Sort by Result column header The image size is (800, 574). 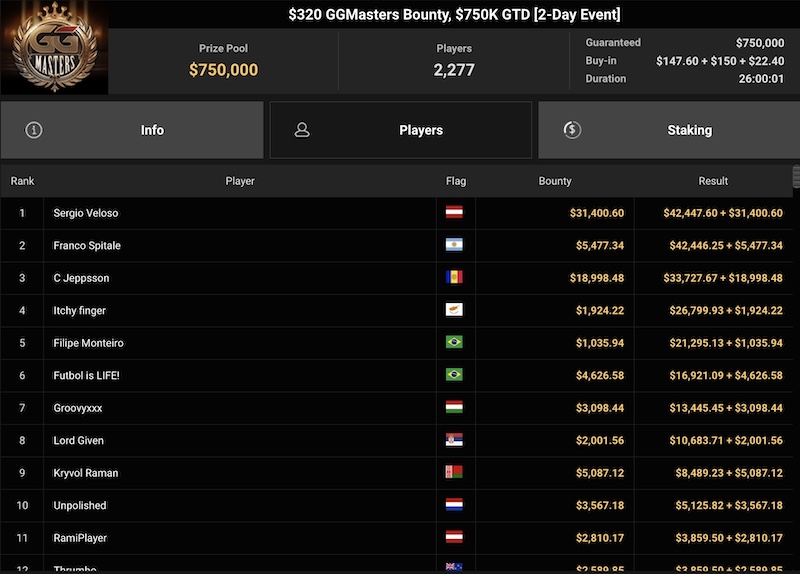713,181
